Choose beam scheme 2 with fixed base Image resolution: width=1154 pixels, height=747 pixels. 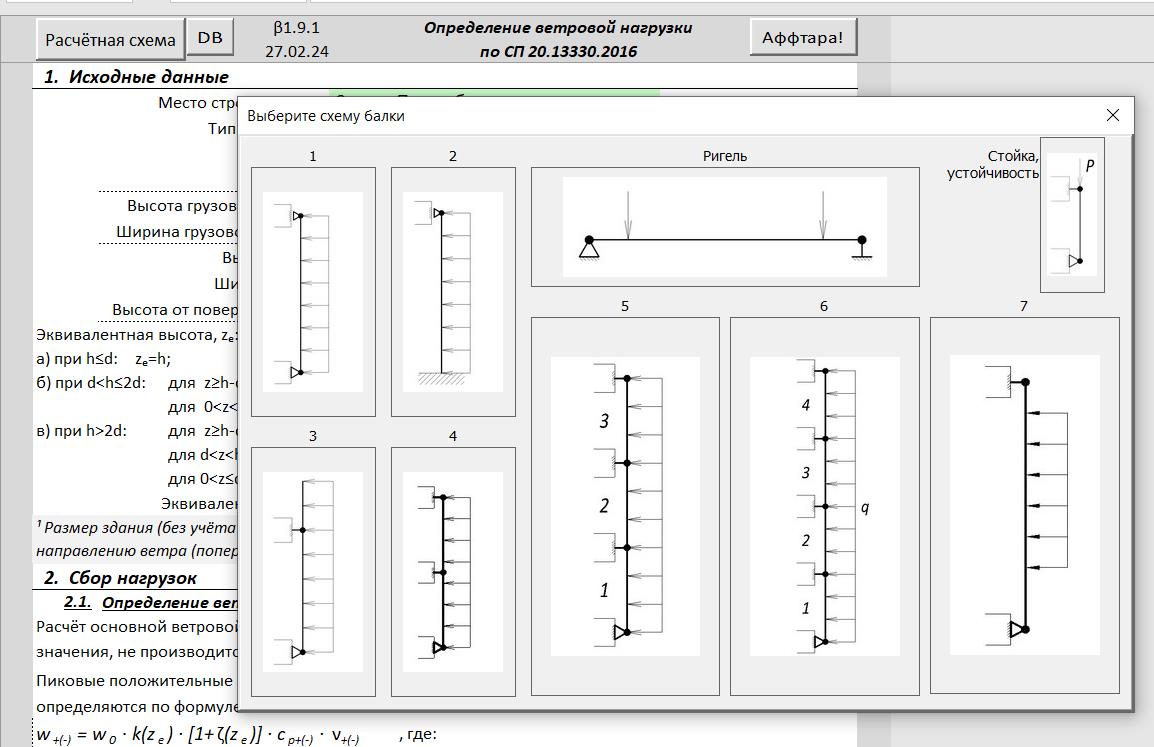click(x=453, y=291)
